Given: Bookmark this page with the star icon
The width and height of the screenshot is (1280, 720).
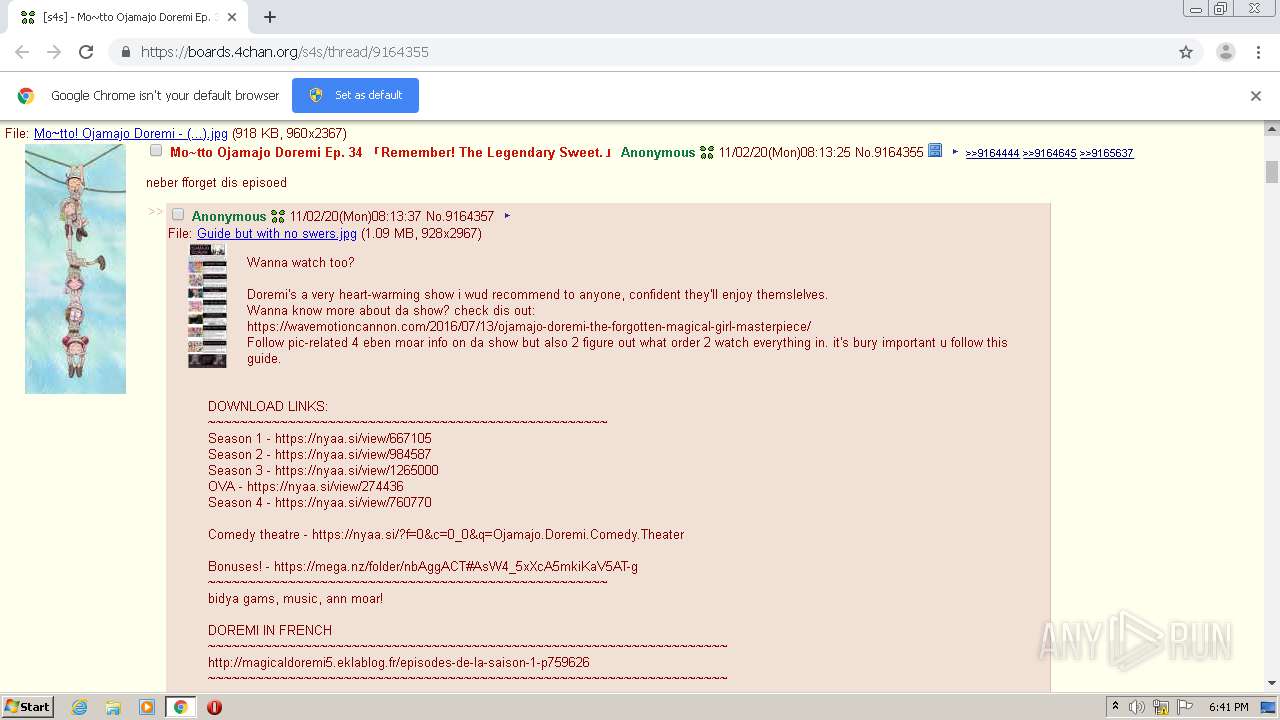Looking at the screenshot, I should [x=1186, y=52].
